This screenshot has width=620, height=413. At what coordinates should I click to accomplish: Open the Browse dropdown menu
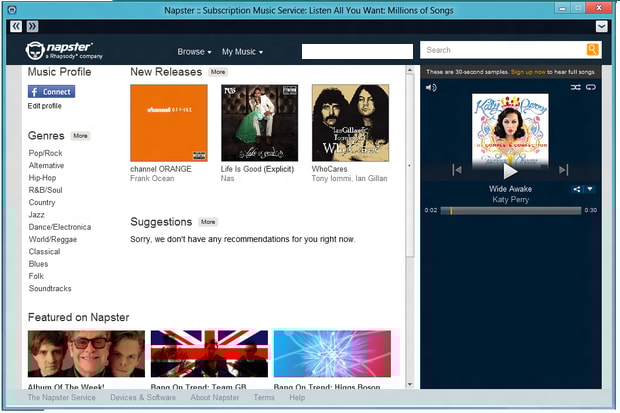194,52
